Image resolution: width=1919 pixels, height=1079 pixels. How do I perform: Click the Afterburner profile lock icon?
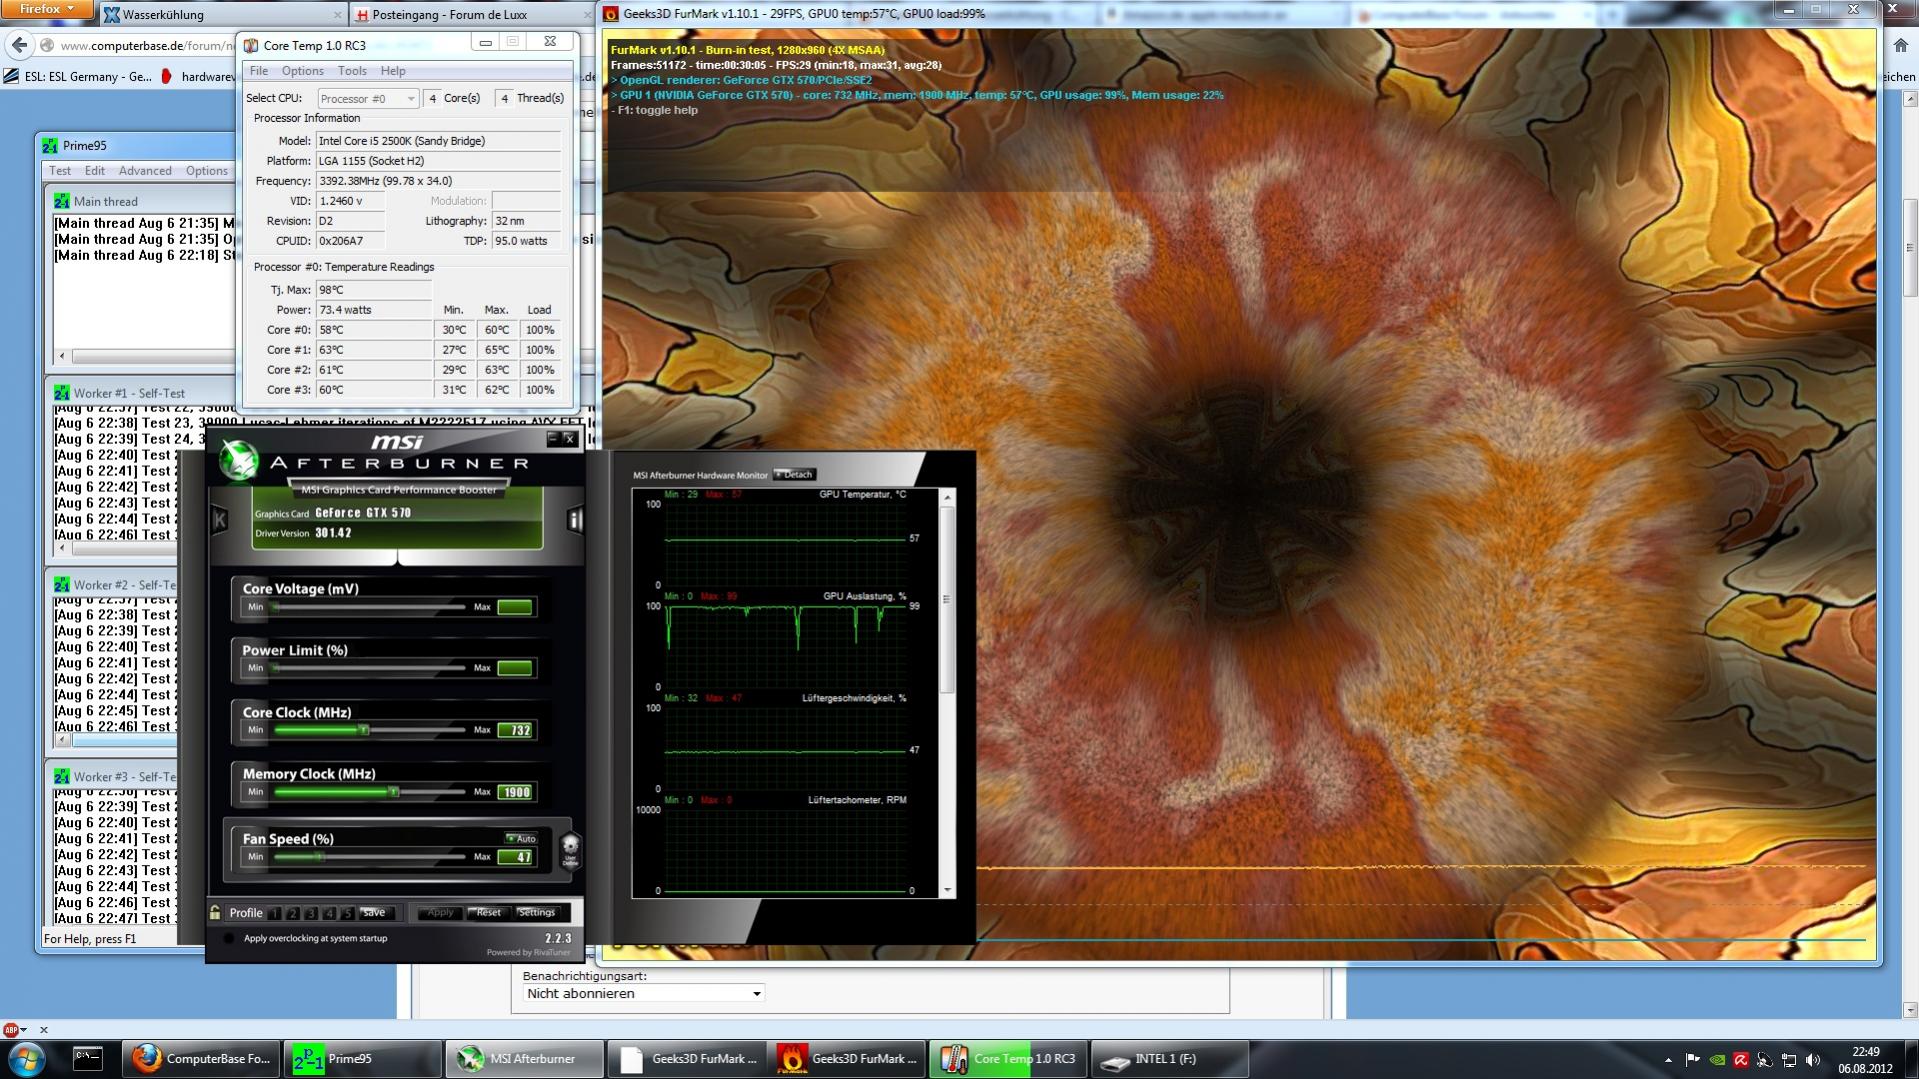[x=215, y=912]
